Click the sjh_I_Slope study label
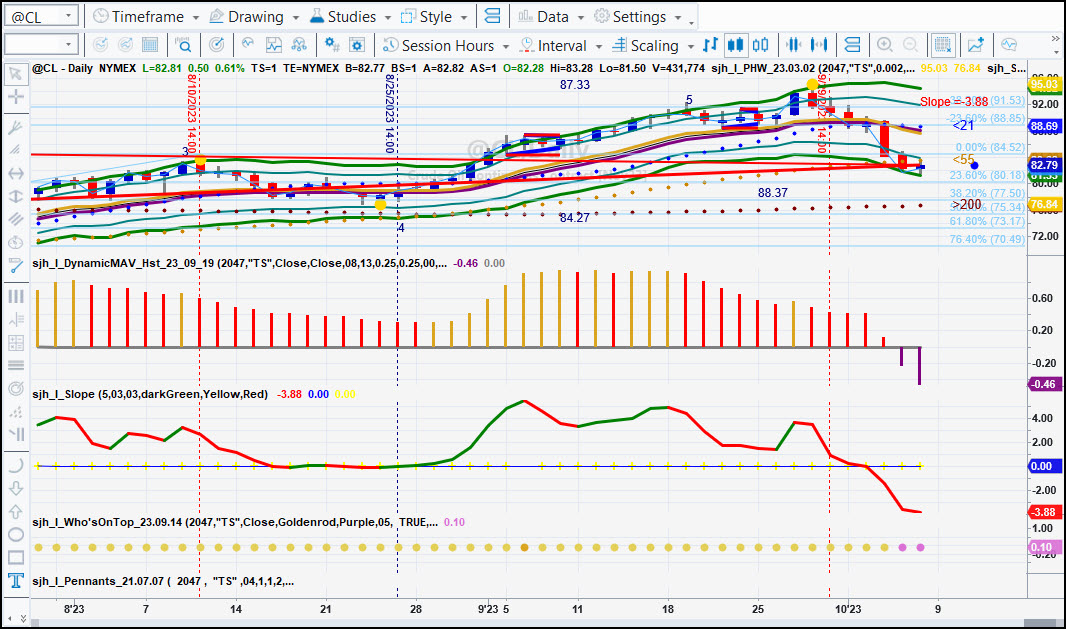1066x629 pixels. [x=150, y=394]
